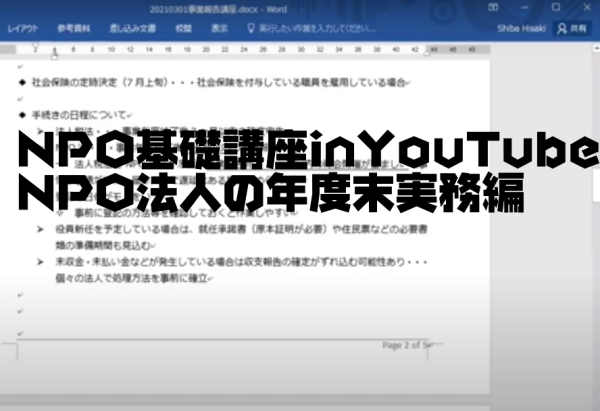This screenshot has height=411, width=600.
Task: Click the arrow bullet before 役員新任
Action: pos(41,229)
